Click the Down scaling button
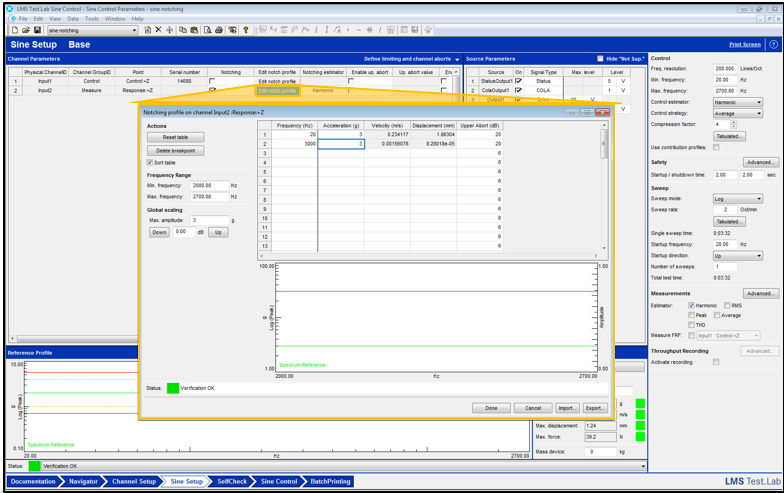The width and height of the screenshot is (784, 493). pos(160,232)
